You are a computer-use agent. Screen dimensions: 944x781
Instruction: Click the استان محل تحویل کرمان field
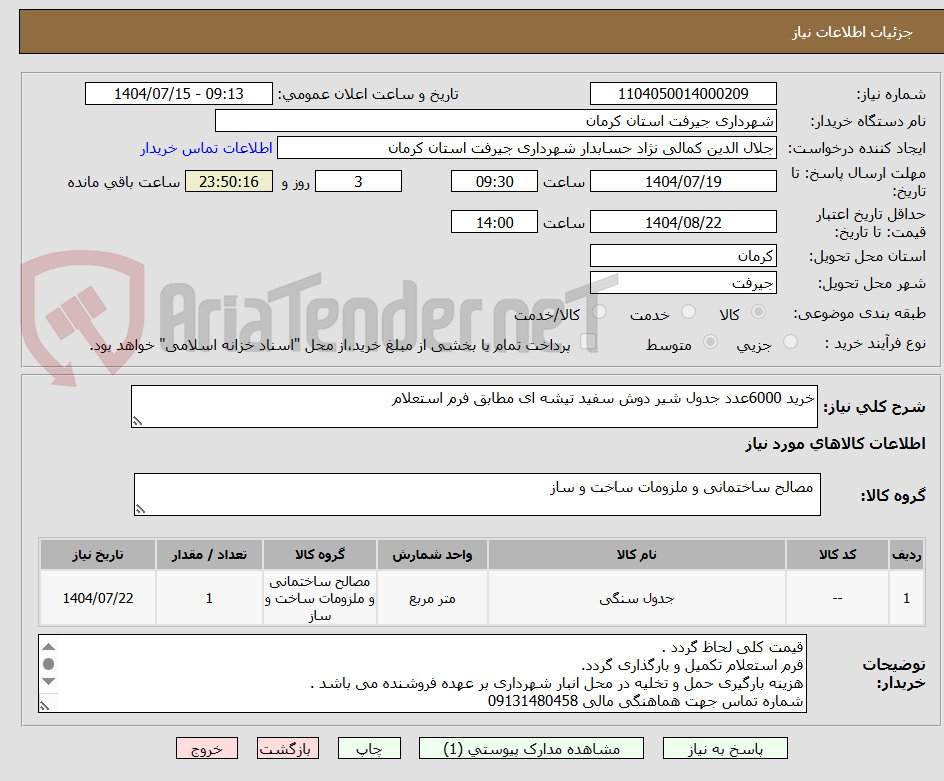pyautogui.click(x=683, y=255)
